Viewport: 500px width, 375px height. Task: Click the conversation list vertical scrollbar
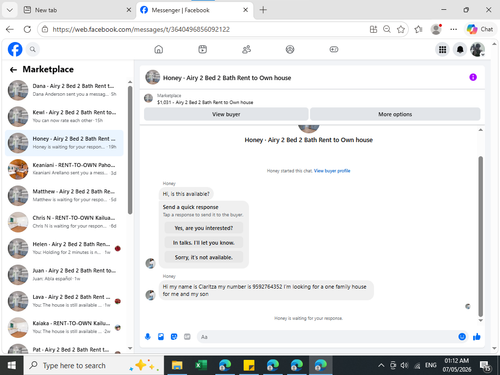[x=130, y=150]
